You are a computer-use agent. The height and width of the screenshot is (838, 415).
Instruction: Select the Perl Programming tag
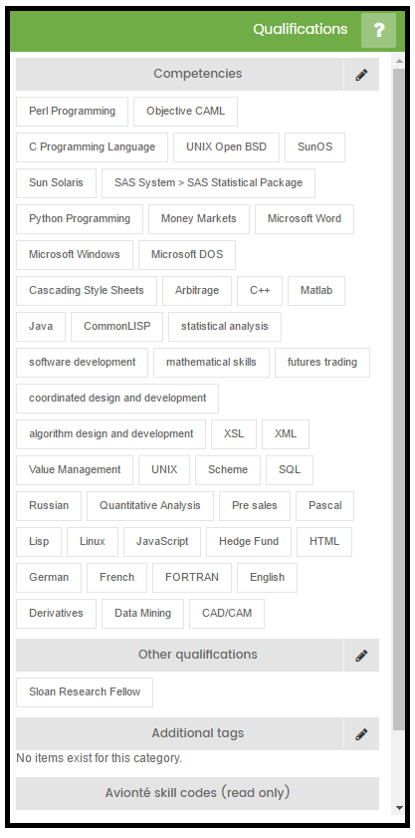point(72,111)
